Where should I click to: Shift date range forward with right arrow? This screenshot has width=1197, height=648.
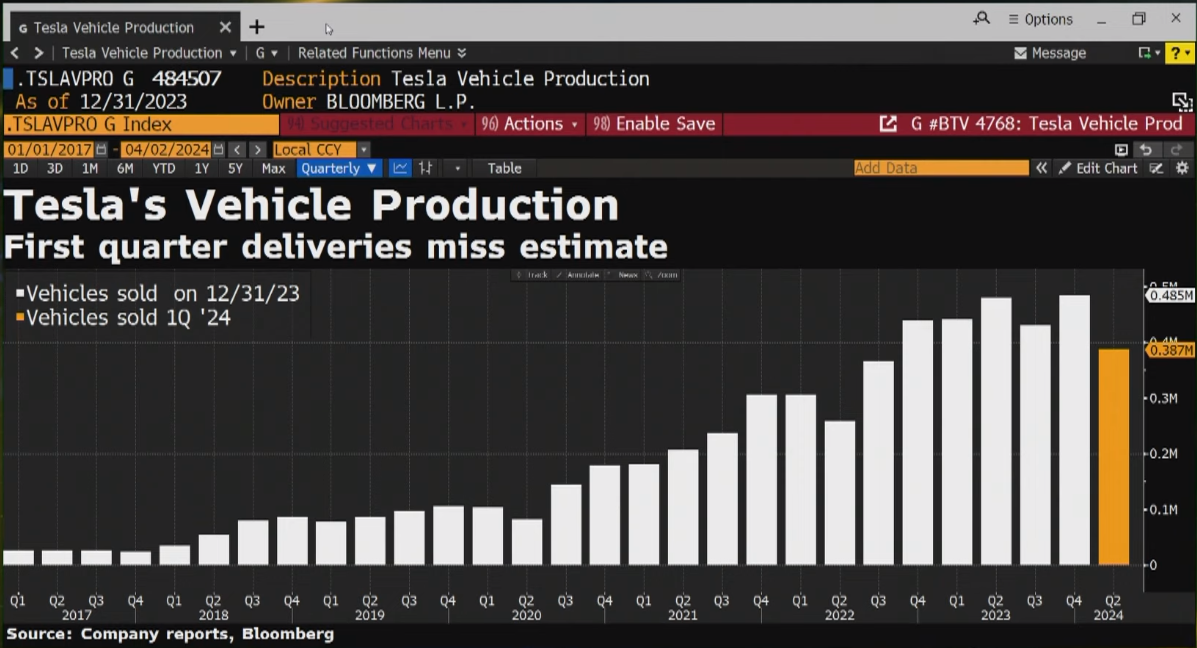tap(258, 150)
